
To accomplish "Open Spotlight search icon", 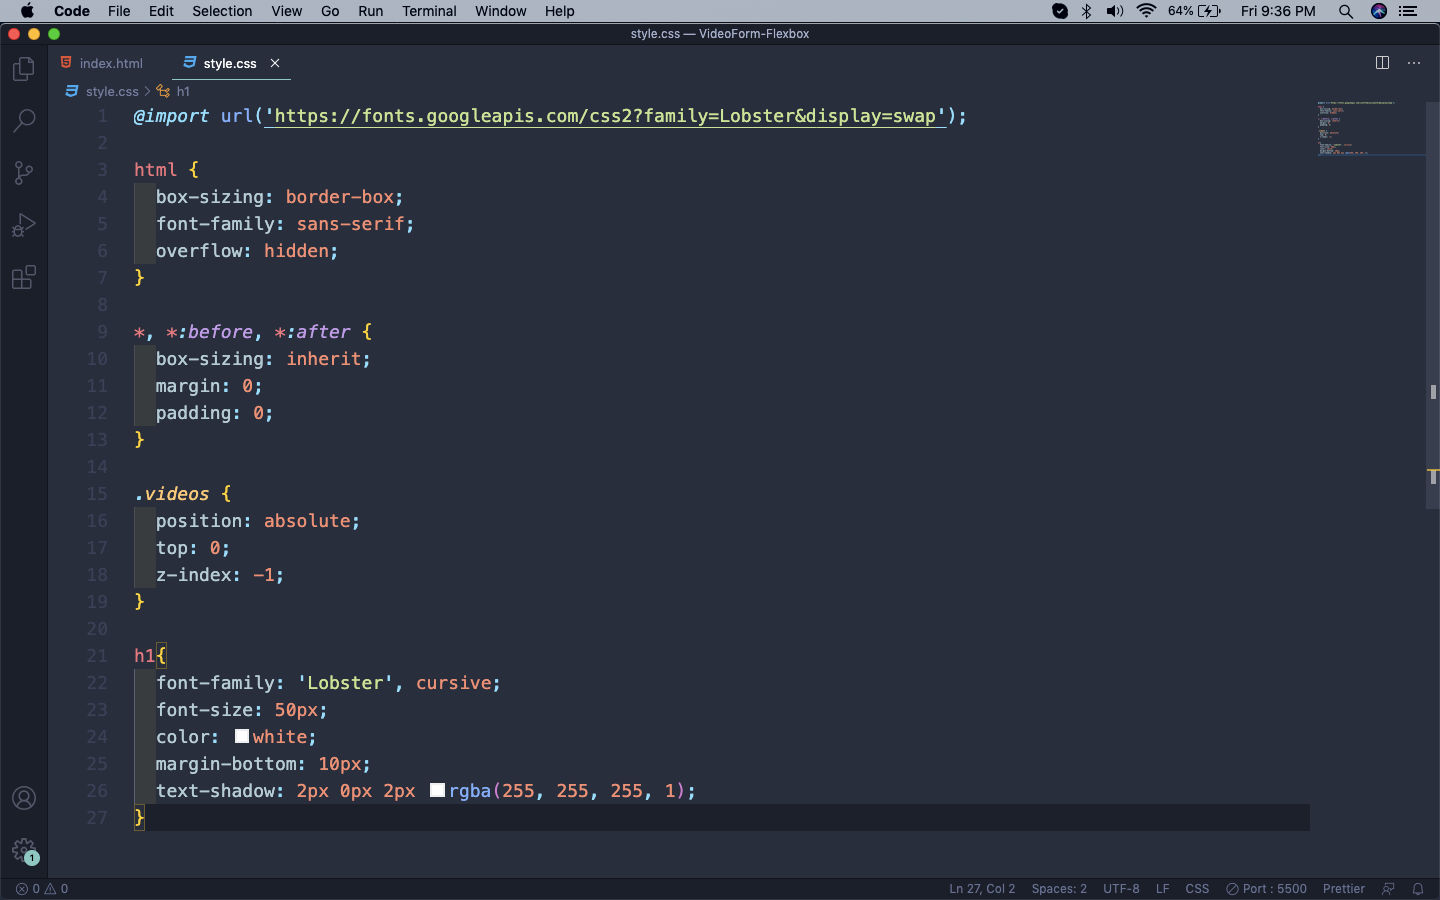I will pyautogui.click(x=1346, y=11).
